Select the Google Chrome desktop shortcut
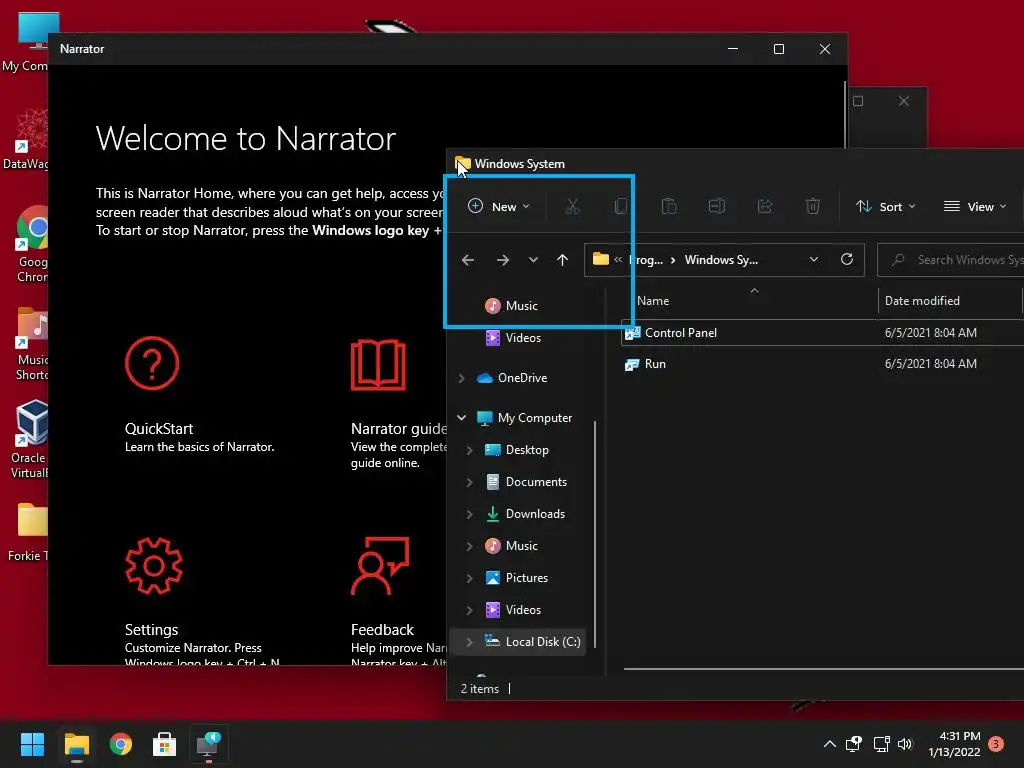 (x=29, y=244)
